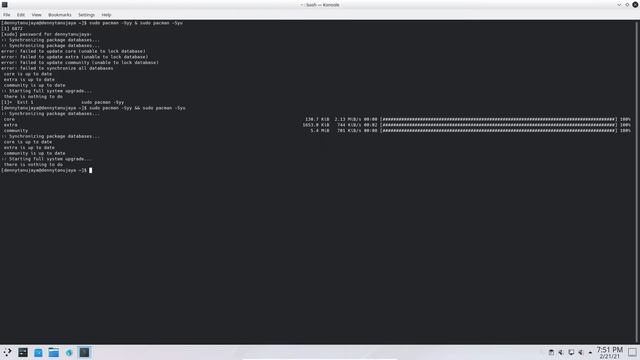Click the last 'there is nothing to do' line
The height and width of the screenshot is (360, 640).
pos(33,164)
